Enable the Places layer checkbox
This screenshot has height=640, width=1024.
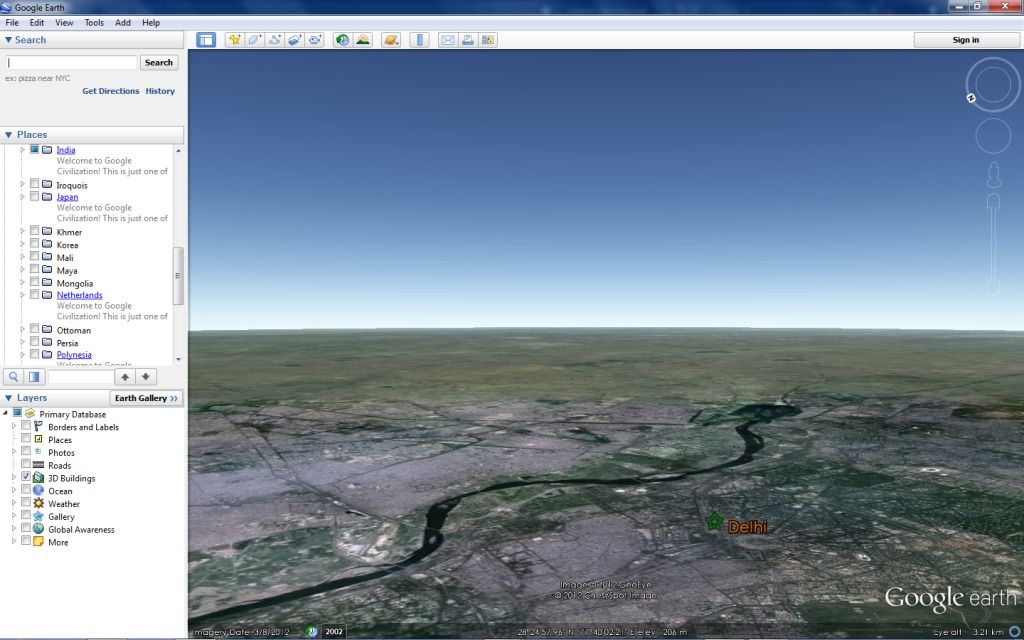26,439
